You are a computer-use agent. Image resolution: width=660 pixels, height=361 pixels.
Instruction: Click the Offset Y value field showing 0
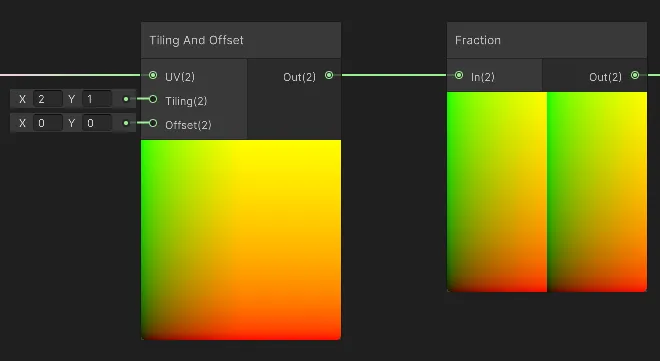click(97, 123)
